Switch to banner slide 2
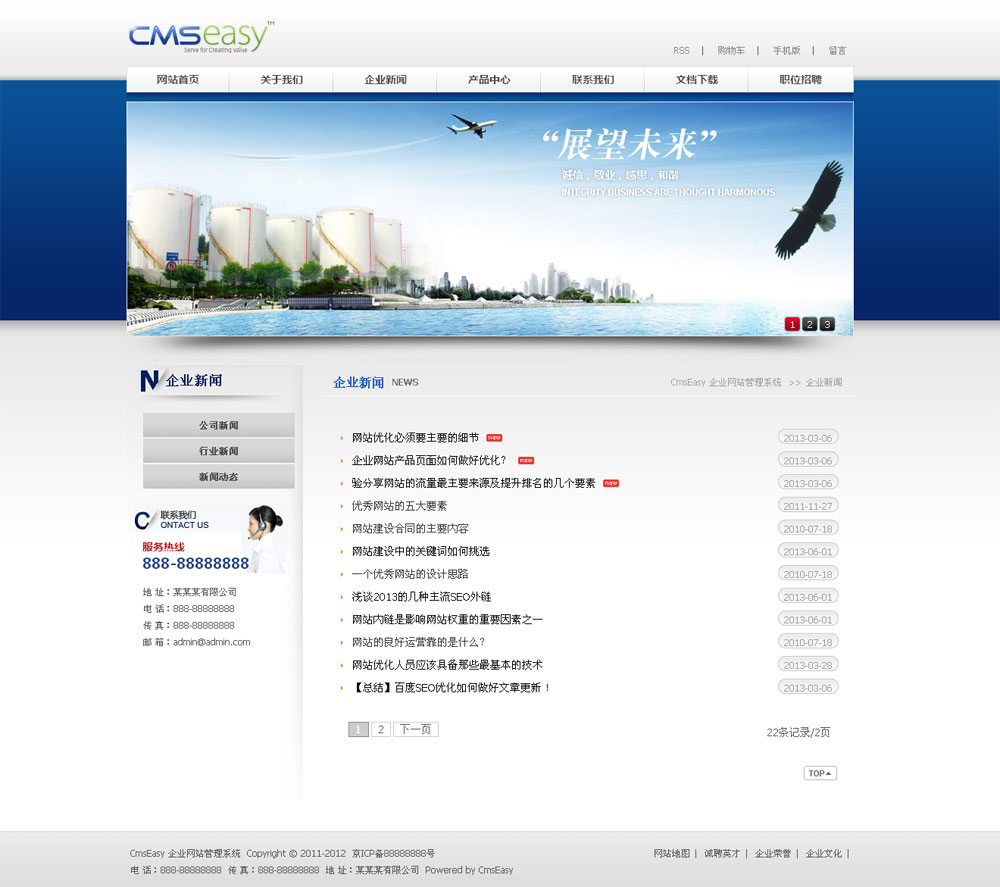The image size is (1000, 887). tap(810, 324)
